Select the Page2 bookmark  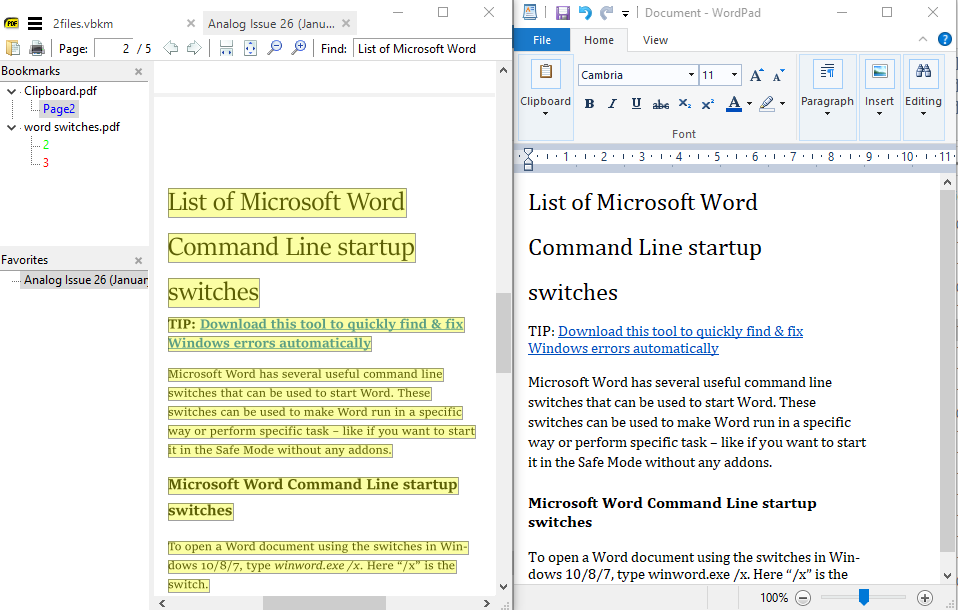coord(59,109)
